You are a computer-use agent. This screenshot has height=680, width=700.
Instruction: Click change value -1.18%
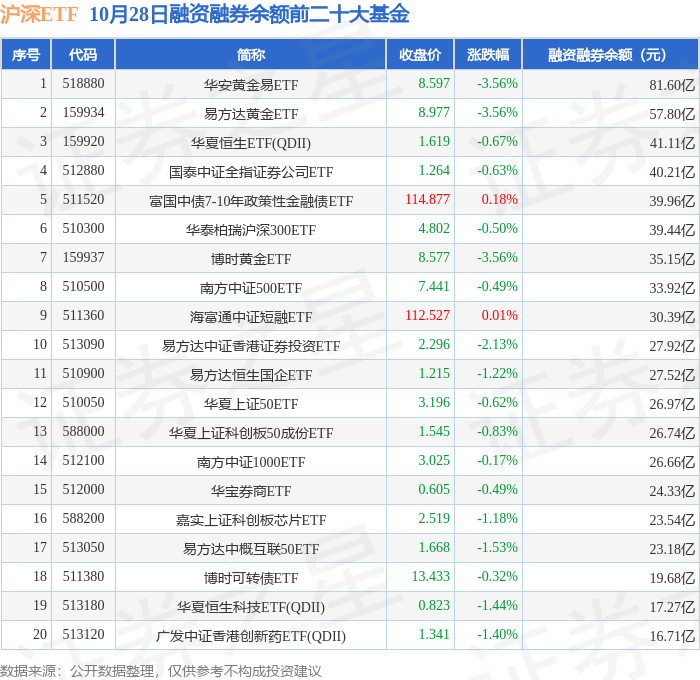pyautogui.click(x=497, y=519)
